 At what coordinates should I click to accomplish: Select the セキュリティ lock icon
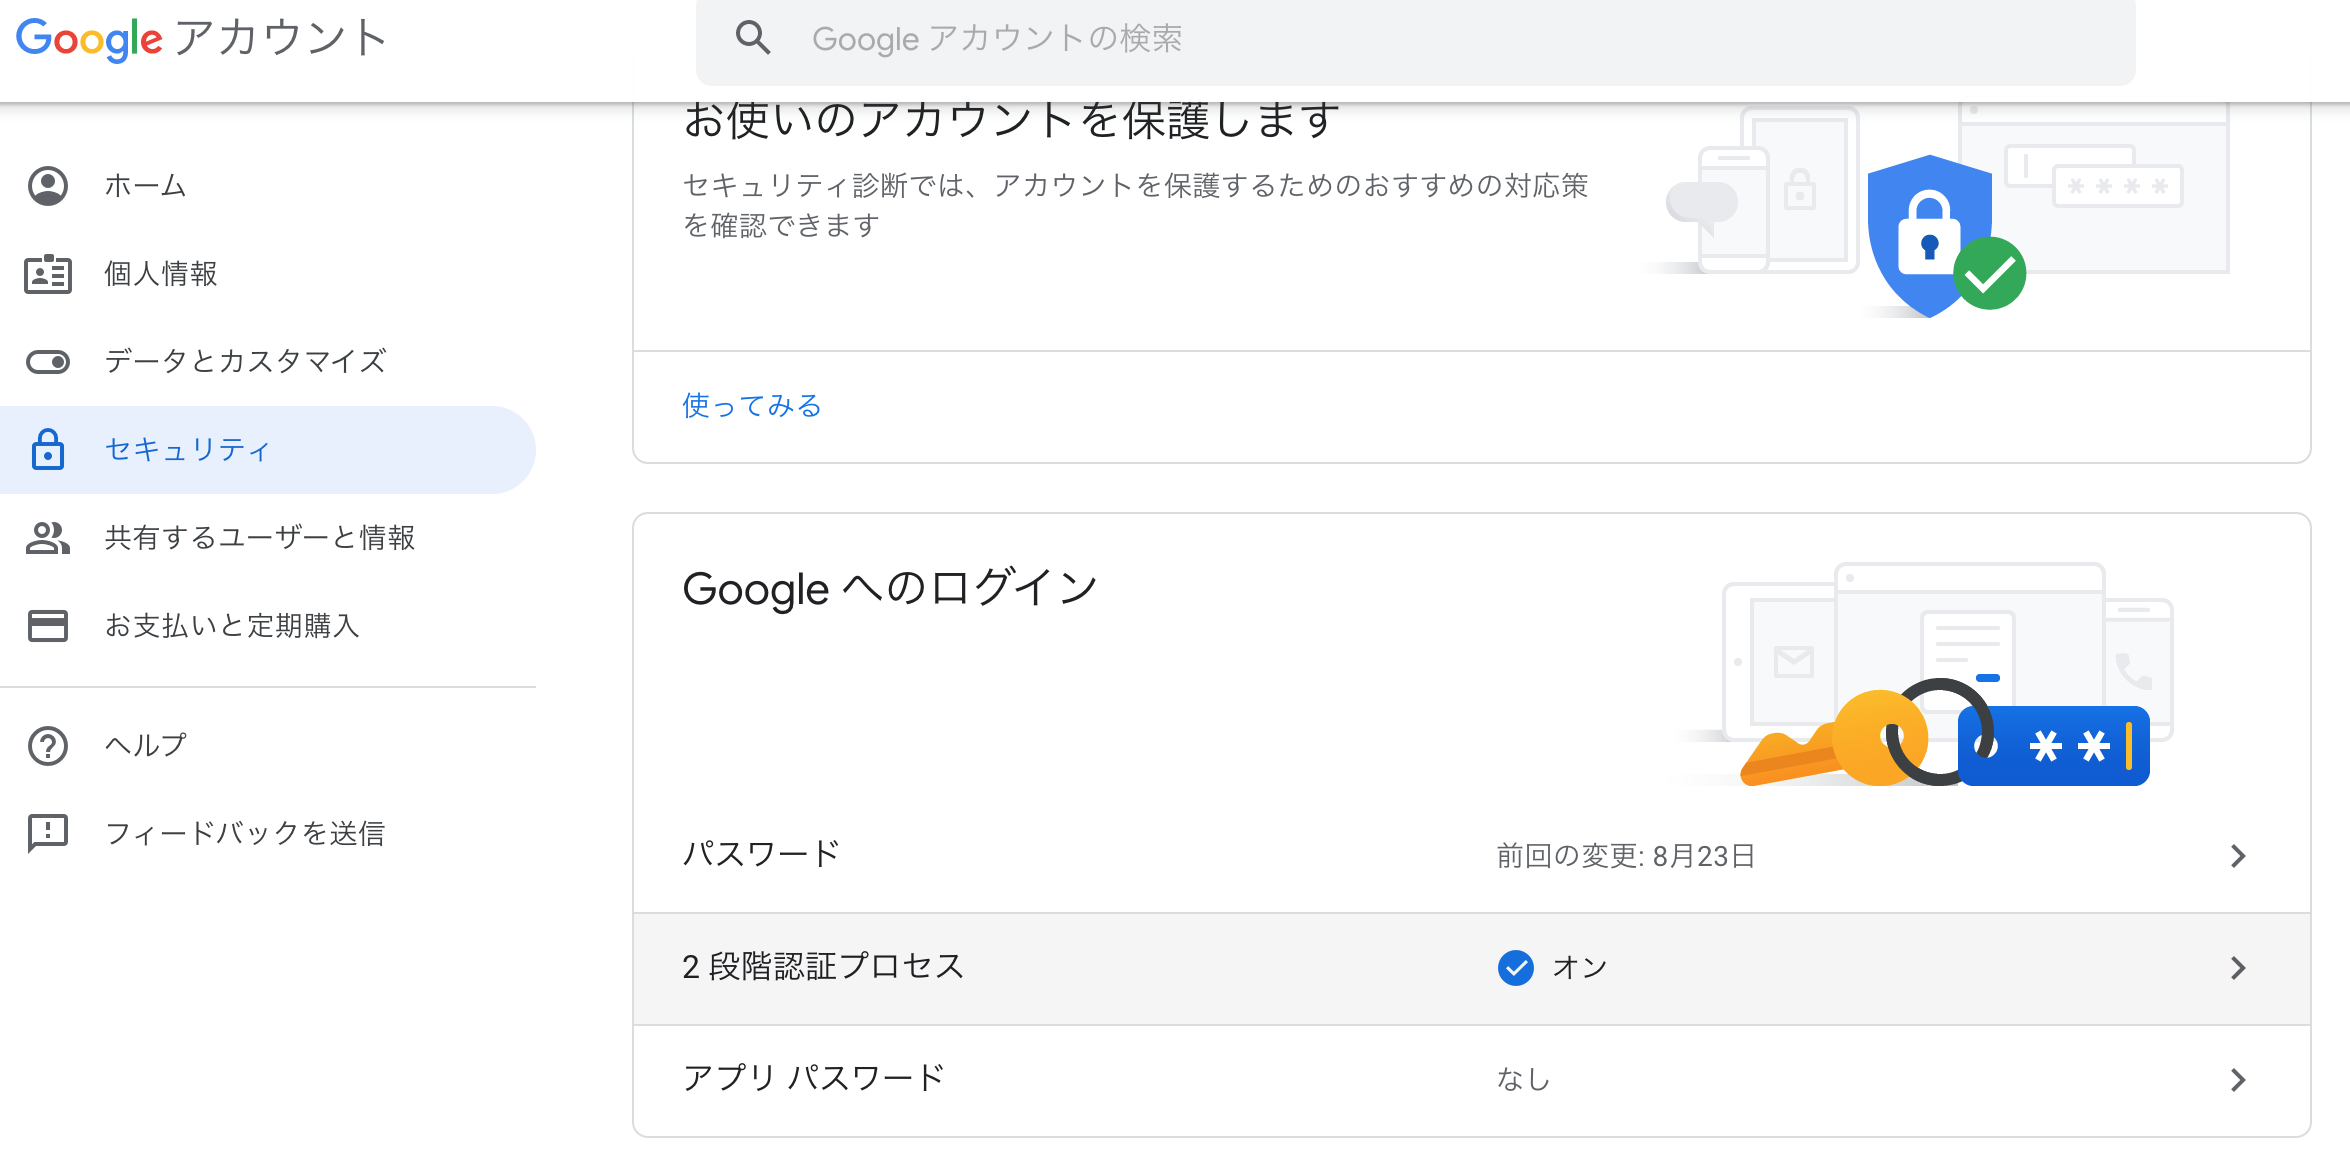click(47, 449)
